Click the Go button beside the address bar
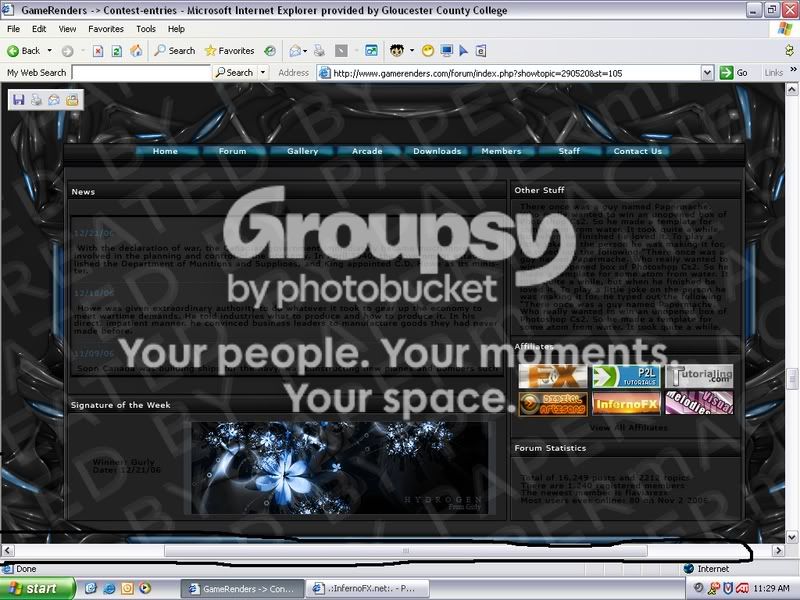 pyautogui.click(x=734, y=73)
